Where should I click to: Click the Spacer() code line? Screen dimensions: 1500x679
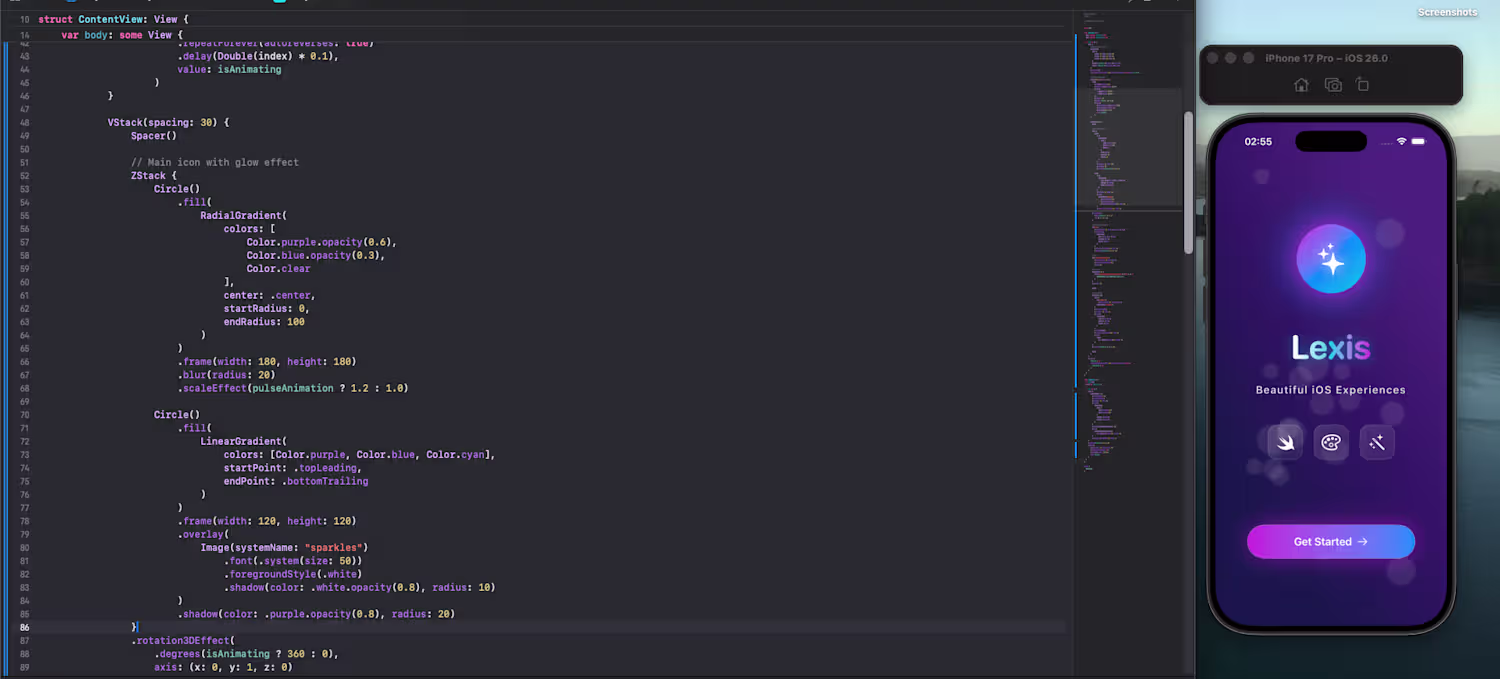[x=153, y=136]
